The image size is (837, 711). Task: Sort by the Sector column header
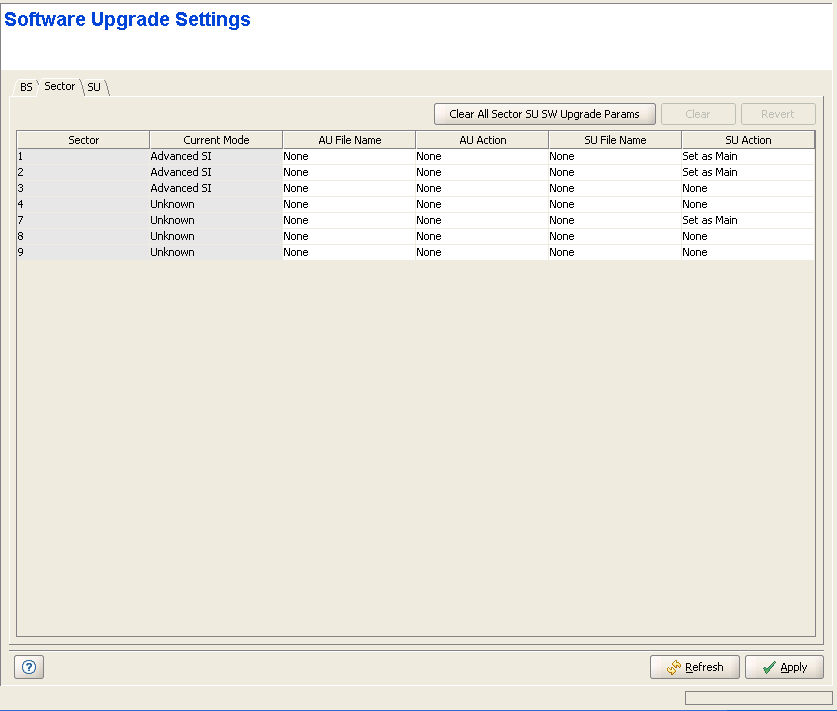pyautogui.click(x=83, y=140)
